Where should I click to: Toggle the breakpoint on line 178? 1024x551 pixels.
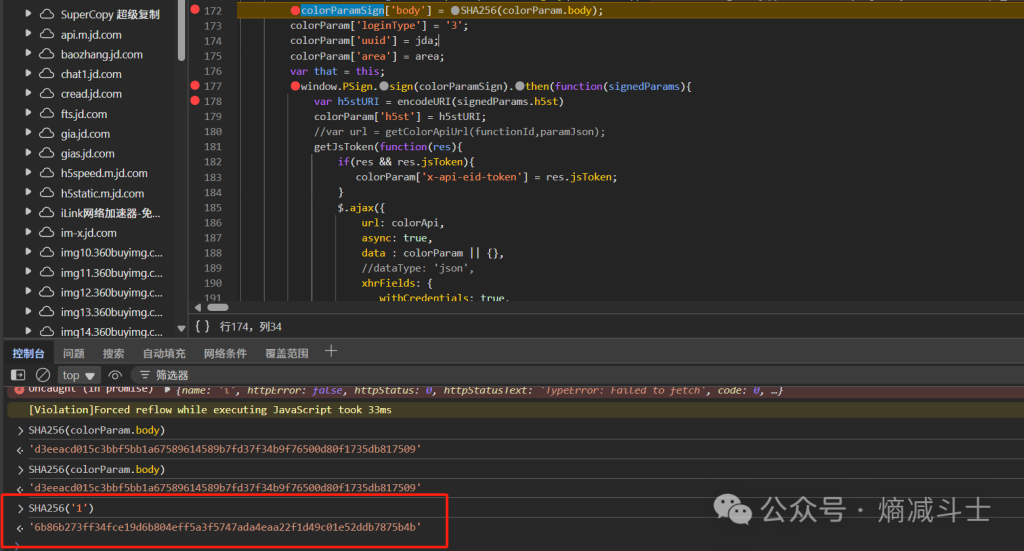click(x=194, y=101)
